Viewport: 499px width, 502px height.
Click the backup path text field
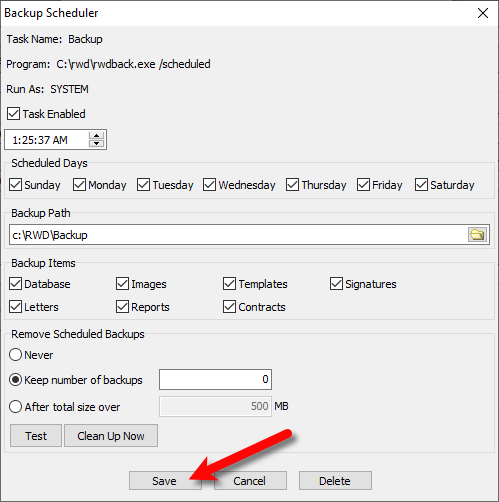tap(238, 235)
